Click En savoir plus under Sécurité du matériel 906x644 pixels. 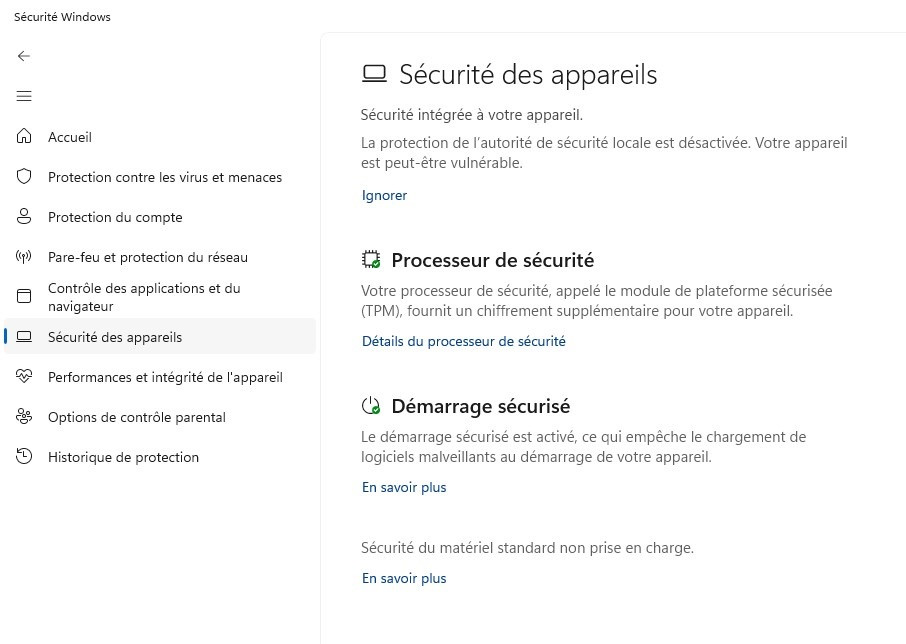tap(404, 578)
